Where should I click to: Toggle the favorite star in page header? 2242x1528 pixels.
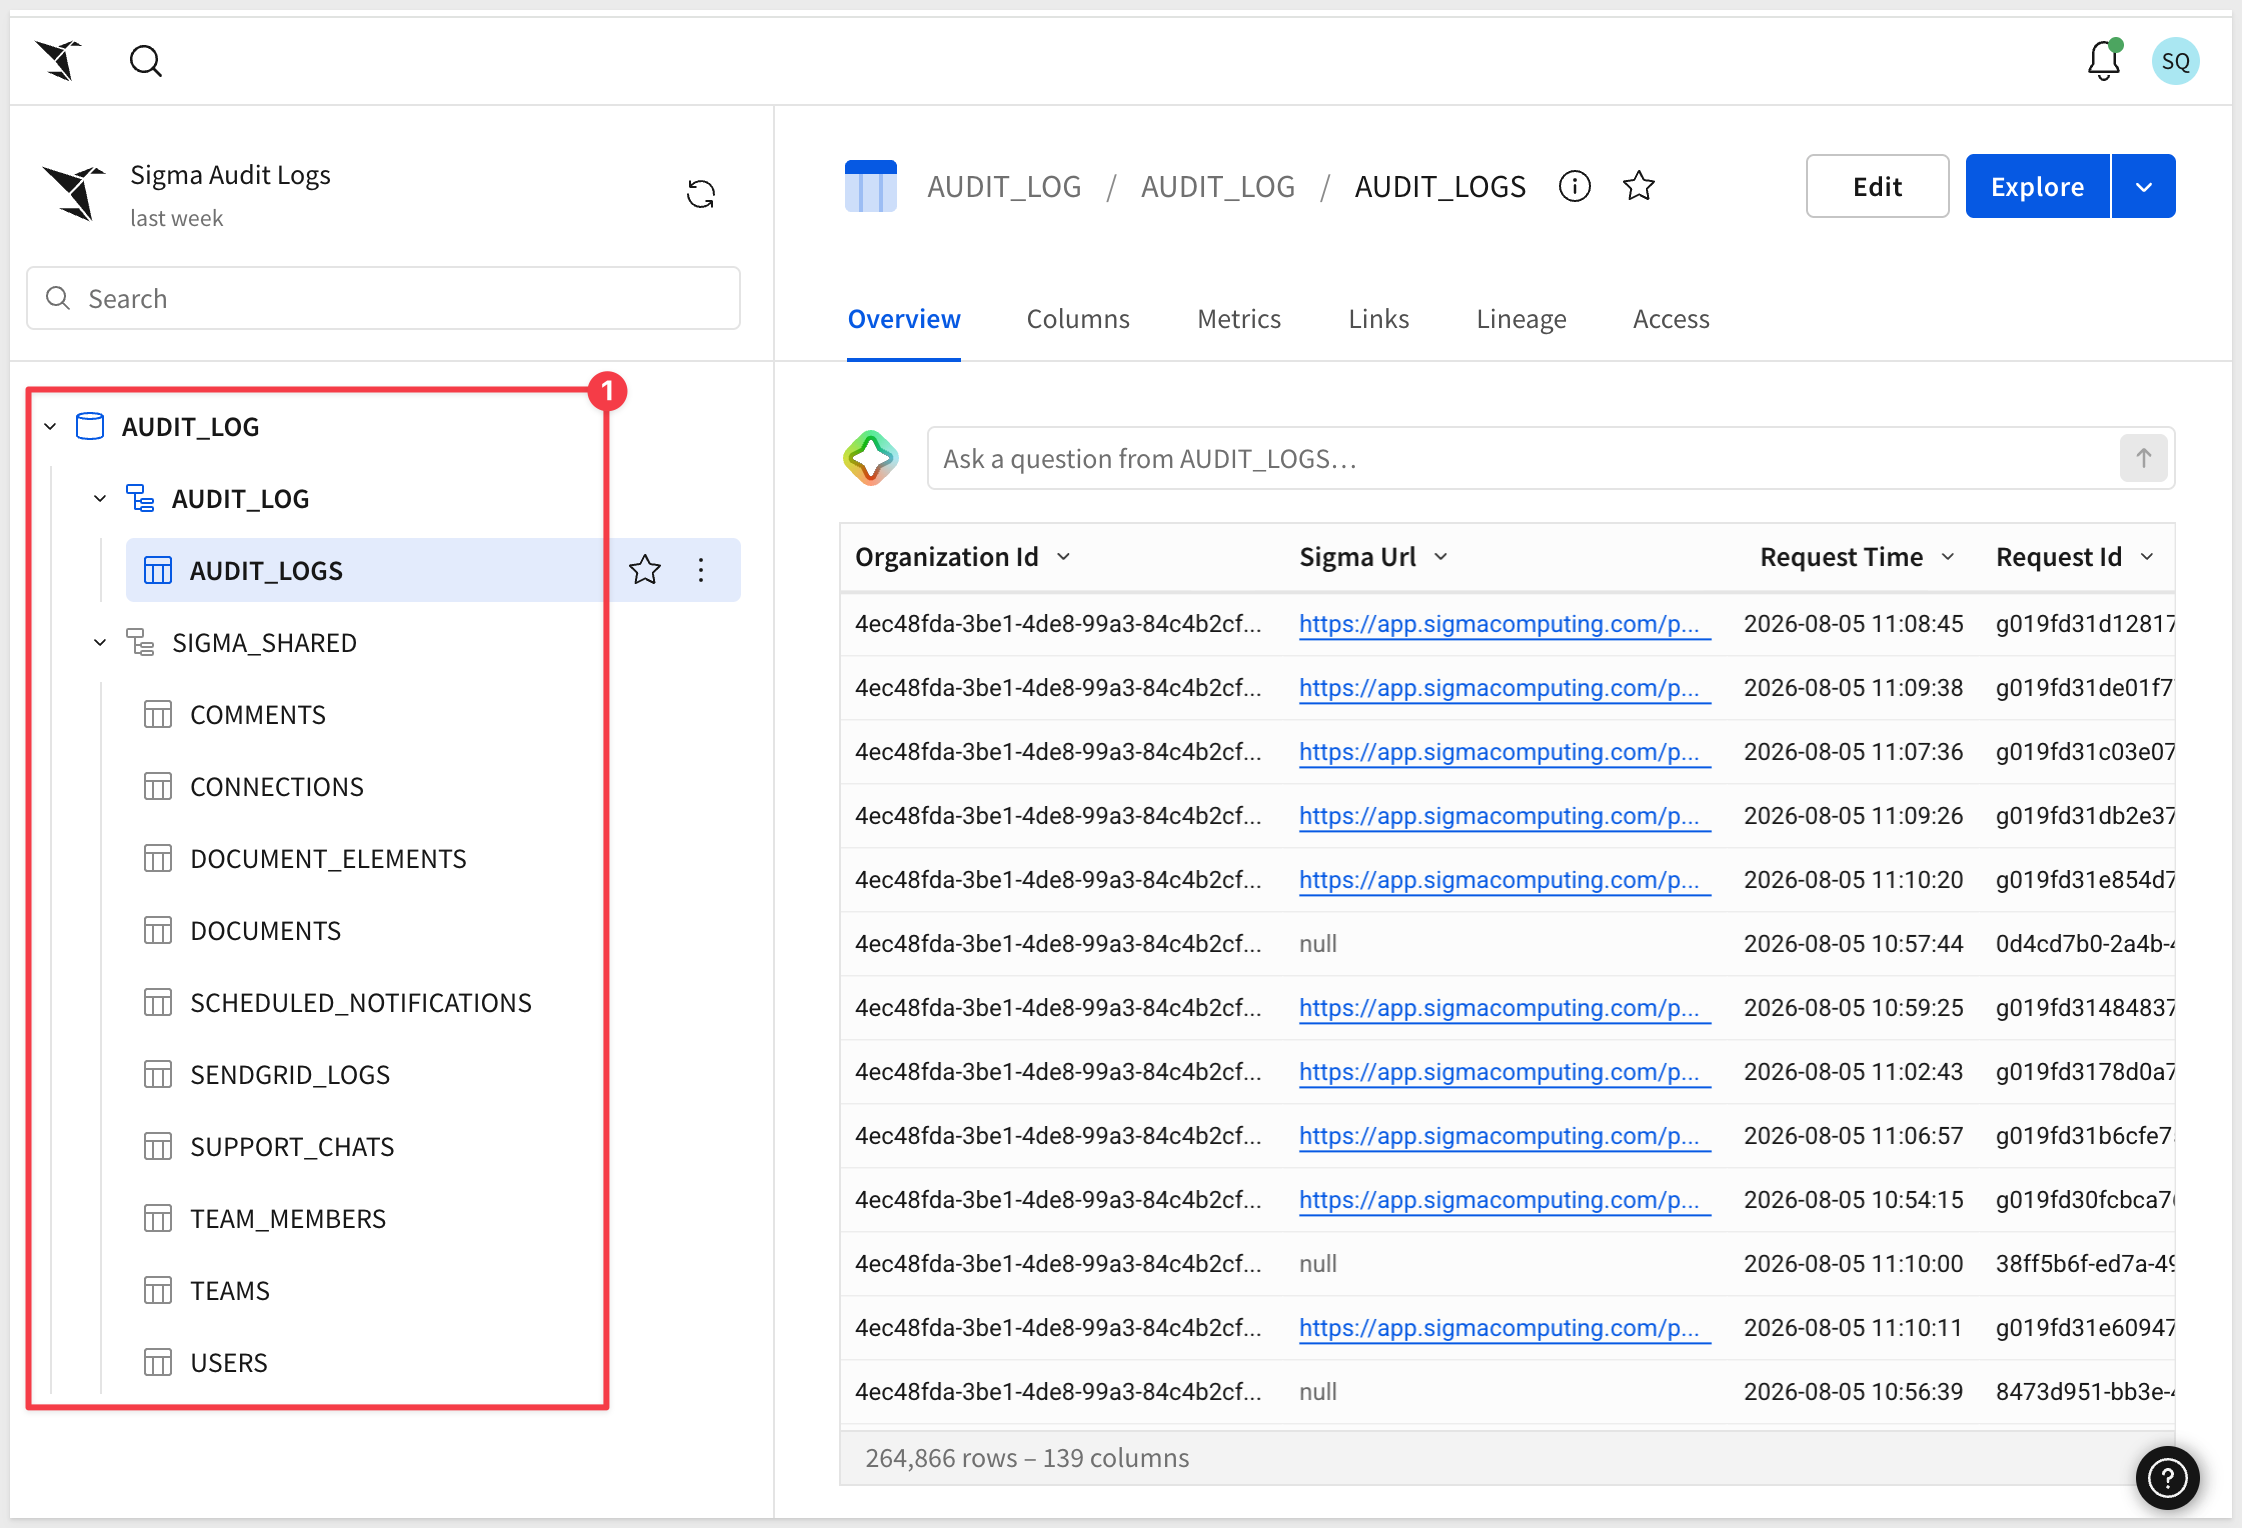pos(1639,186)
